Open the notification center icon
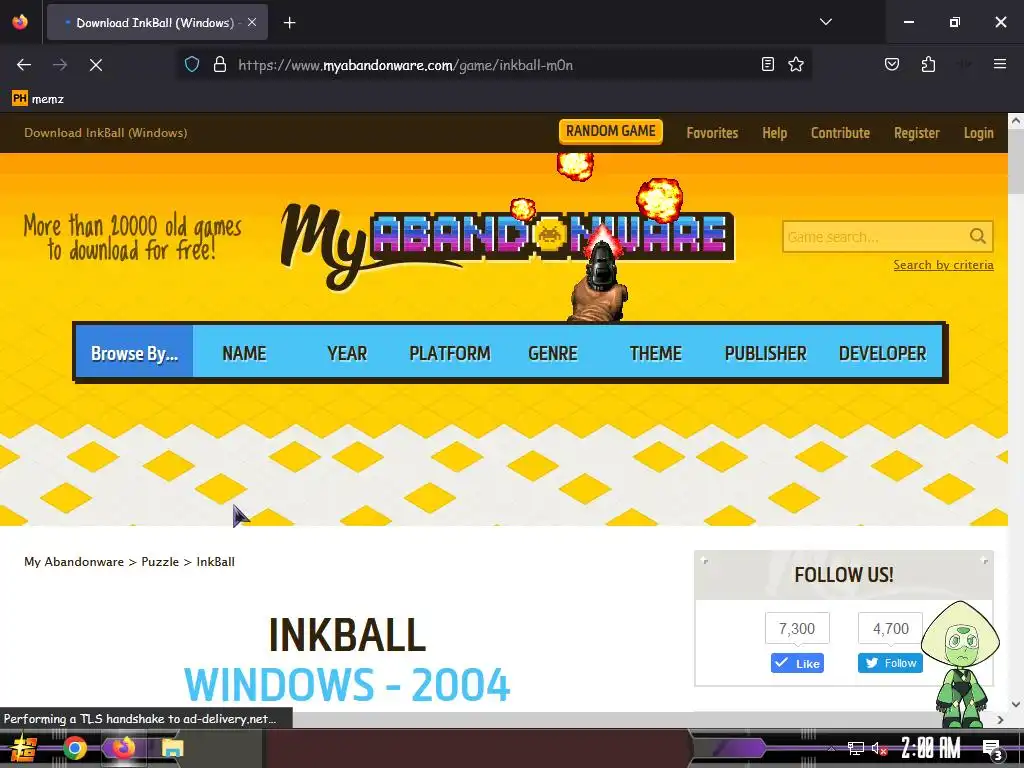 coord(993,750)
